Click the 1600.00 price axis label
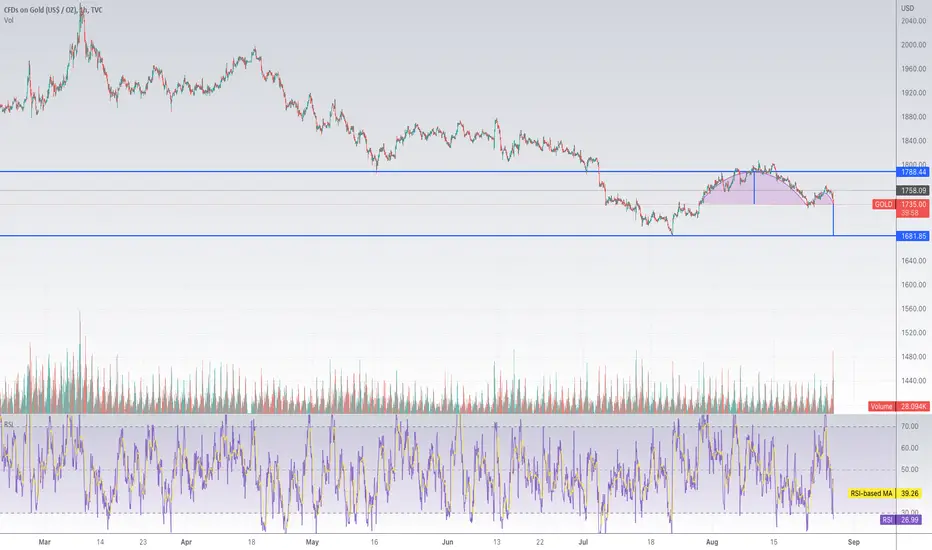 coord(914,285)
